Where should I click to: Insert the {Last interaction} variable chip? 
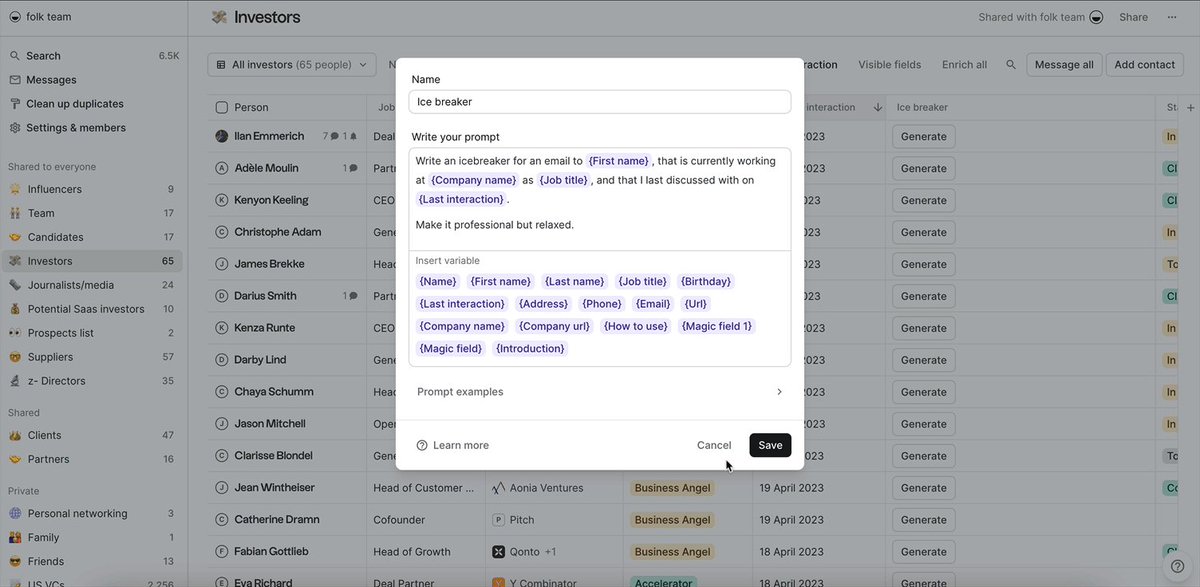462,304
